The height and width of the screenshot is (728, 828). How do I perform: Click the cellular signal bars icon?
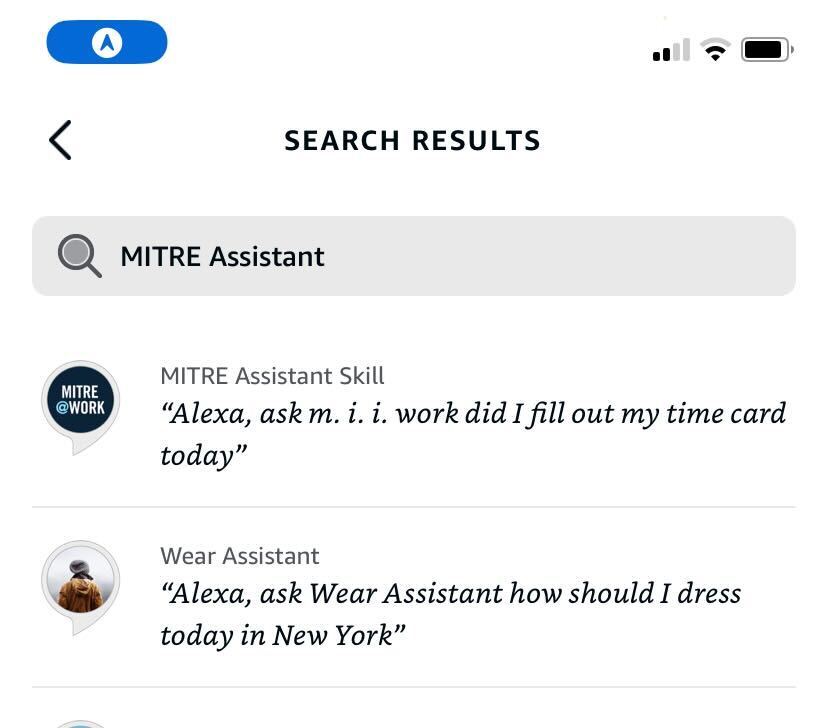coord(671,50)
